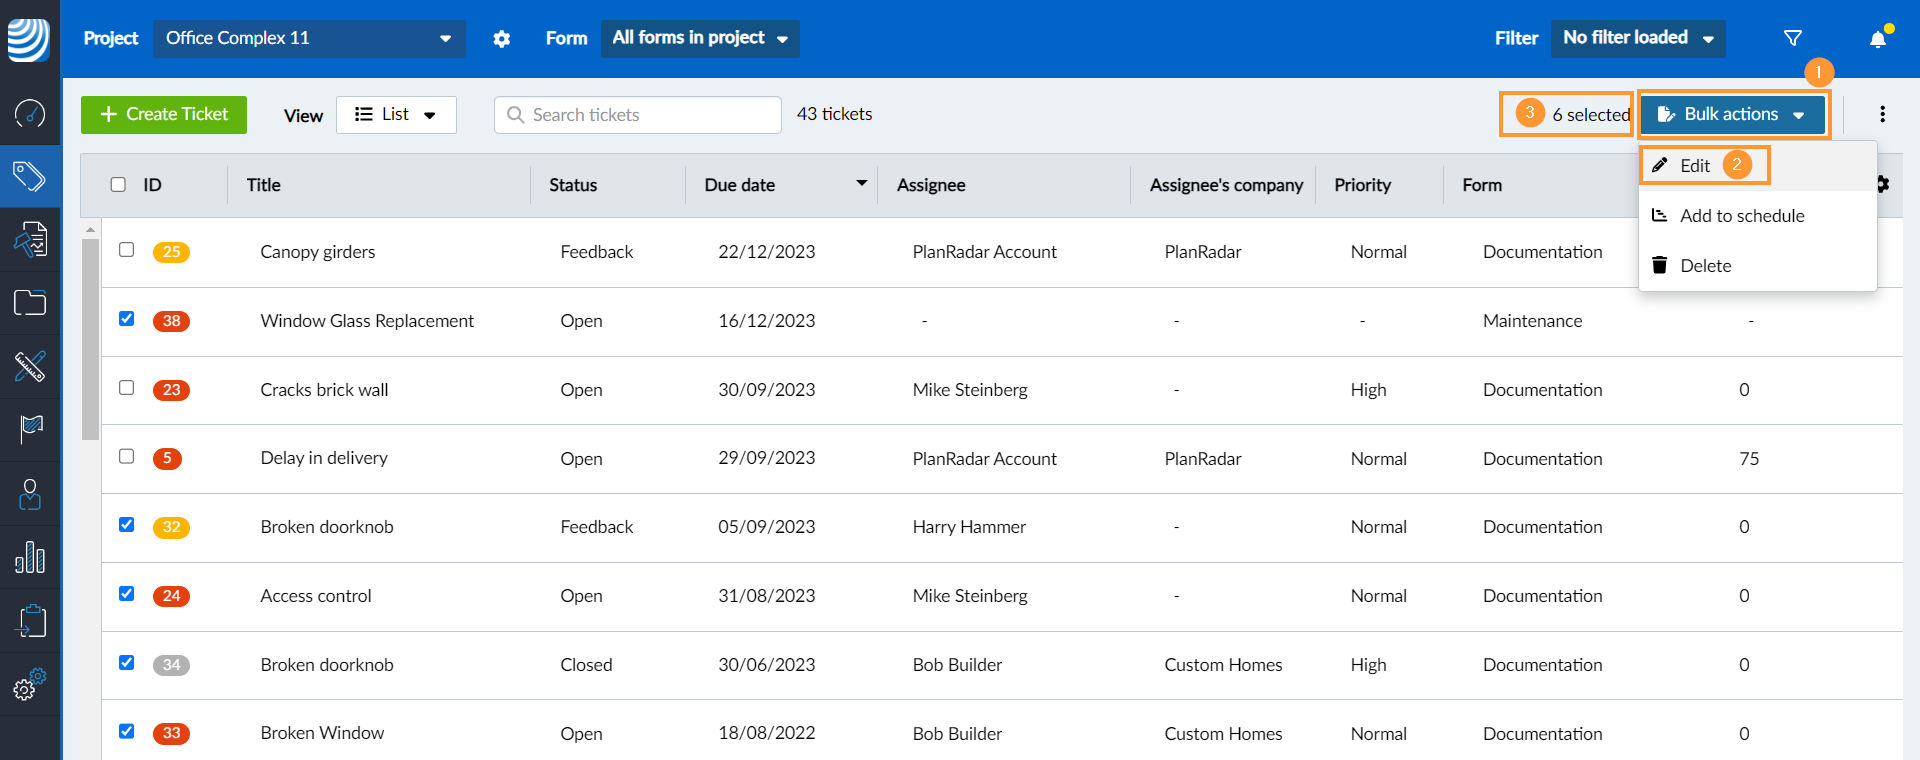Choose Edit from Bulk actions menu

(x=1695, y=166)
